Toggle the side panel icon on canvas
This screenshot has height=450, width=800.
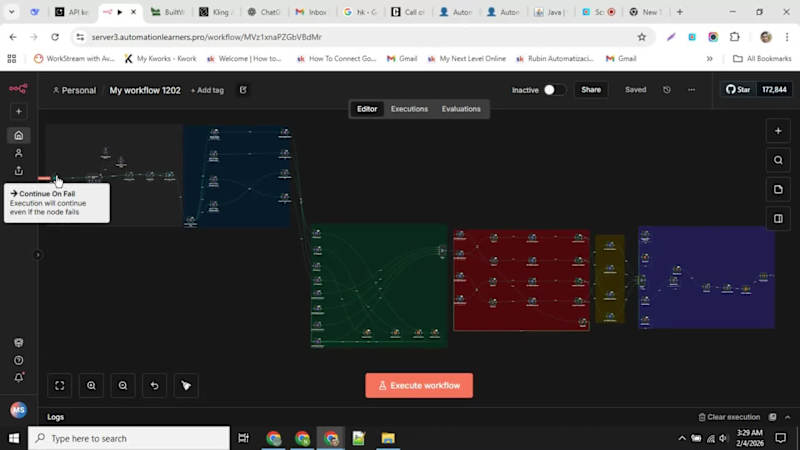coord(778,219)
